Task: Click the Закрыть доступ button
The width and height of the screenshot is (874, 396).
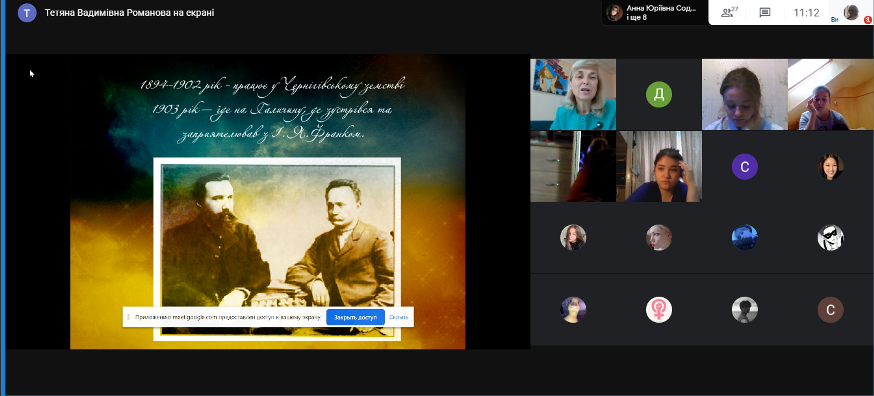Action: (355, 317)
